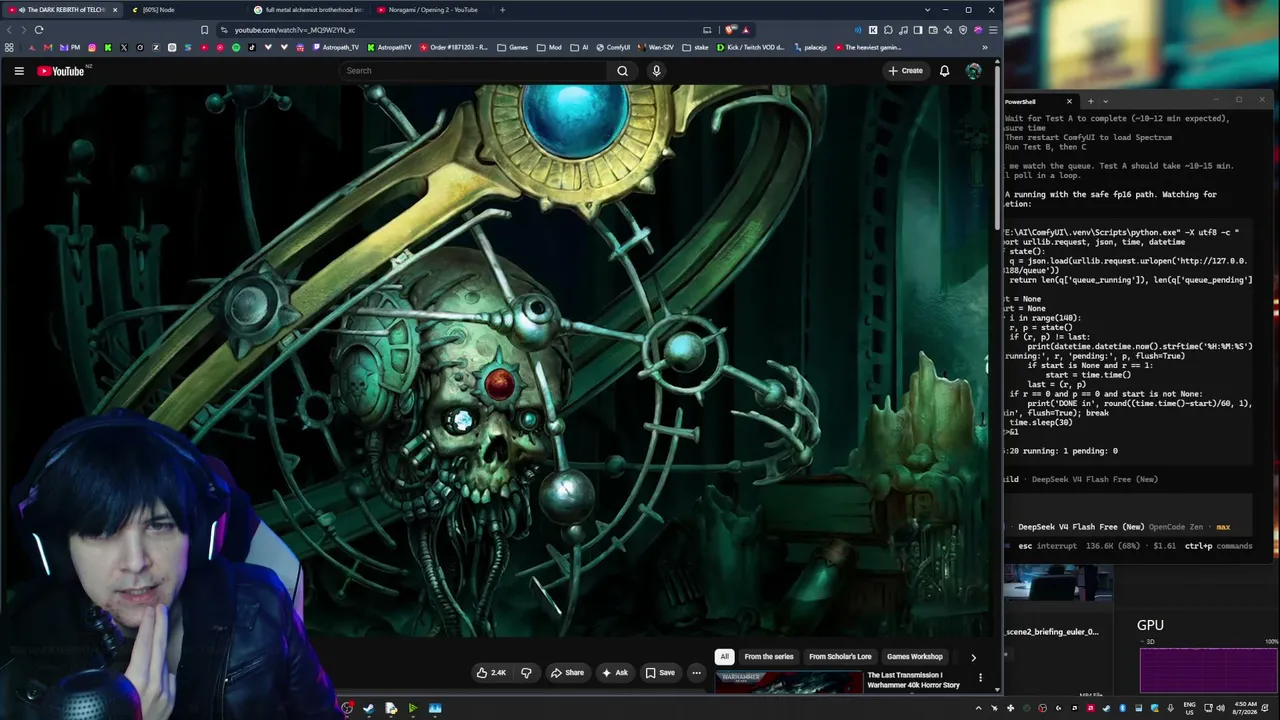
Task: Open a new browser tab
Action: click(502, 10)
